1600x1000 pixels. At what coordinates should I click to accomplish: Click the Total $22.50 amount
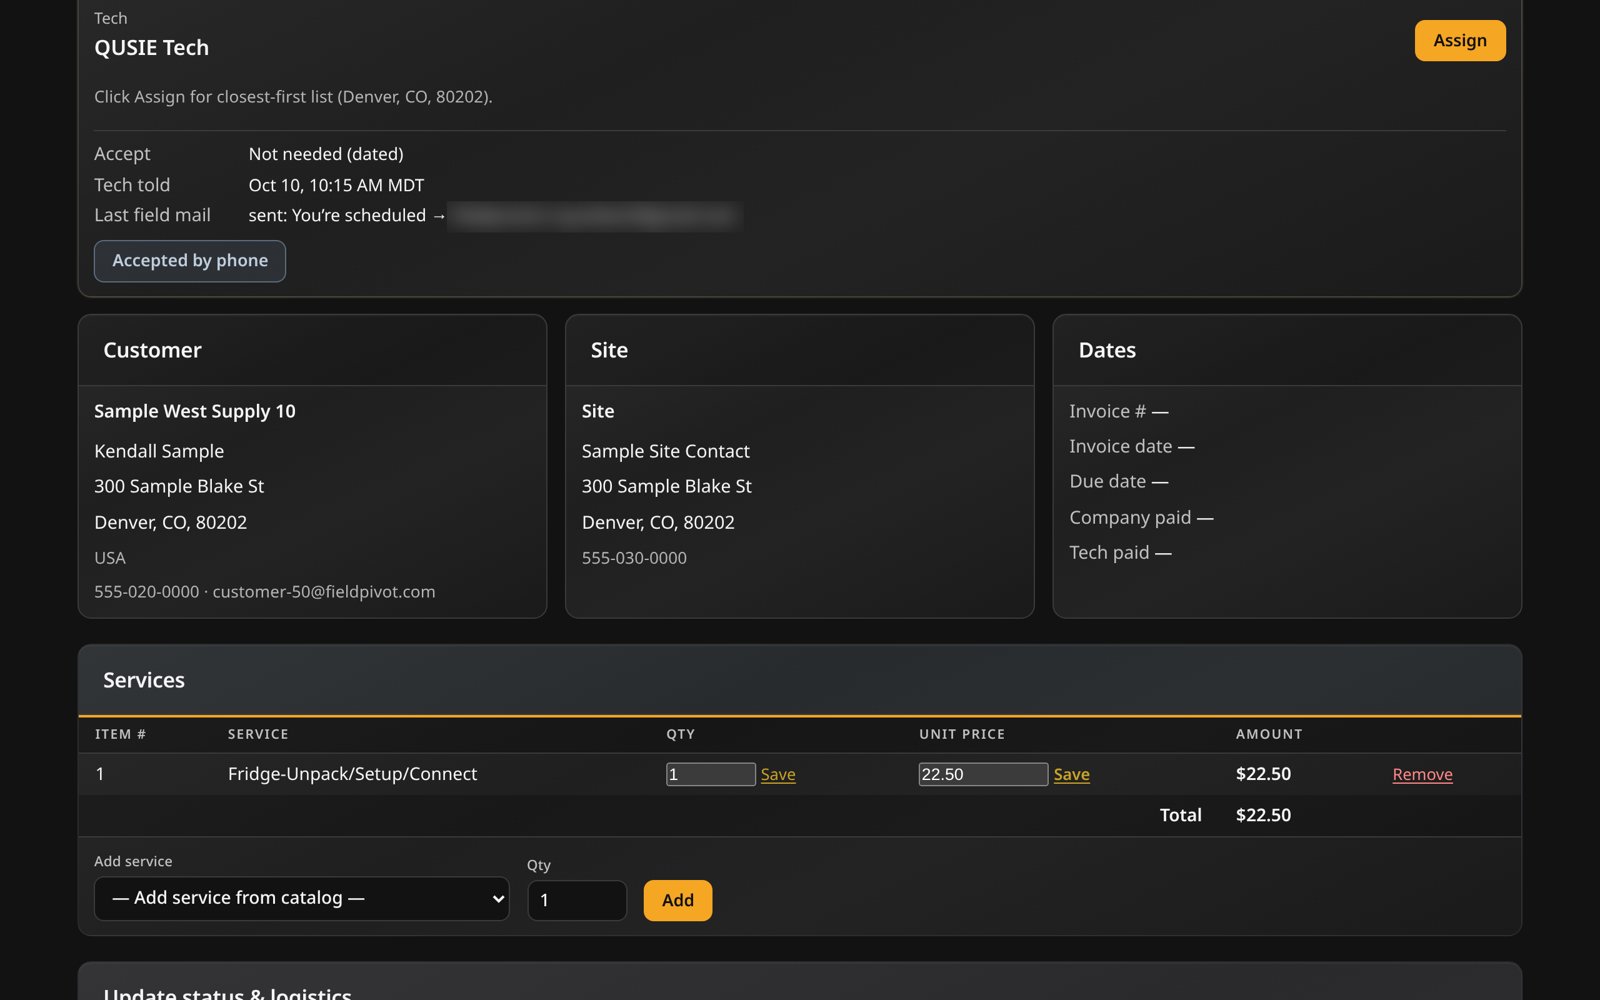pos(1263,815)
